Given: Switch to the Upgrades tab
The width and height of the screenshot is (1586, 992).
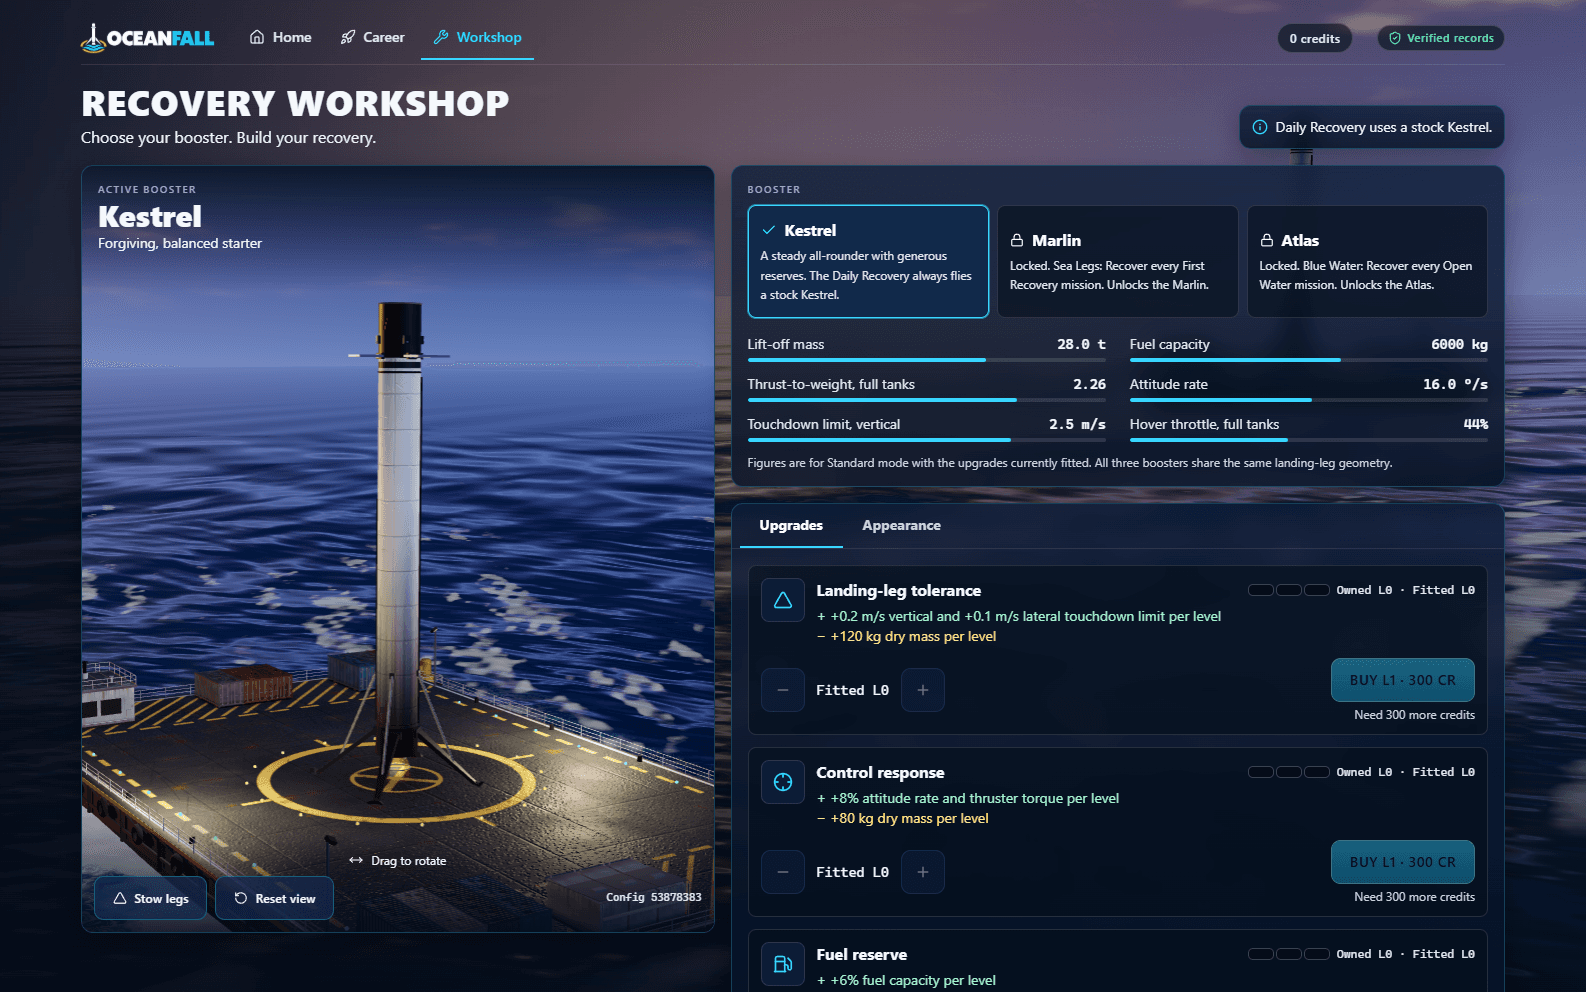Looking at the screenshot, I should [791, 526].
